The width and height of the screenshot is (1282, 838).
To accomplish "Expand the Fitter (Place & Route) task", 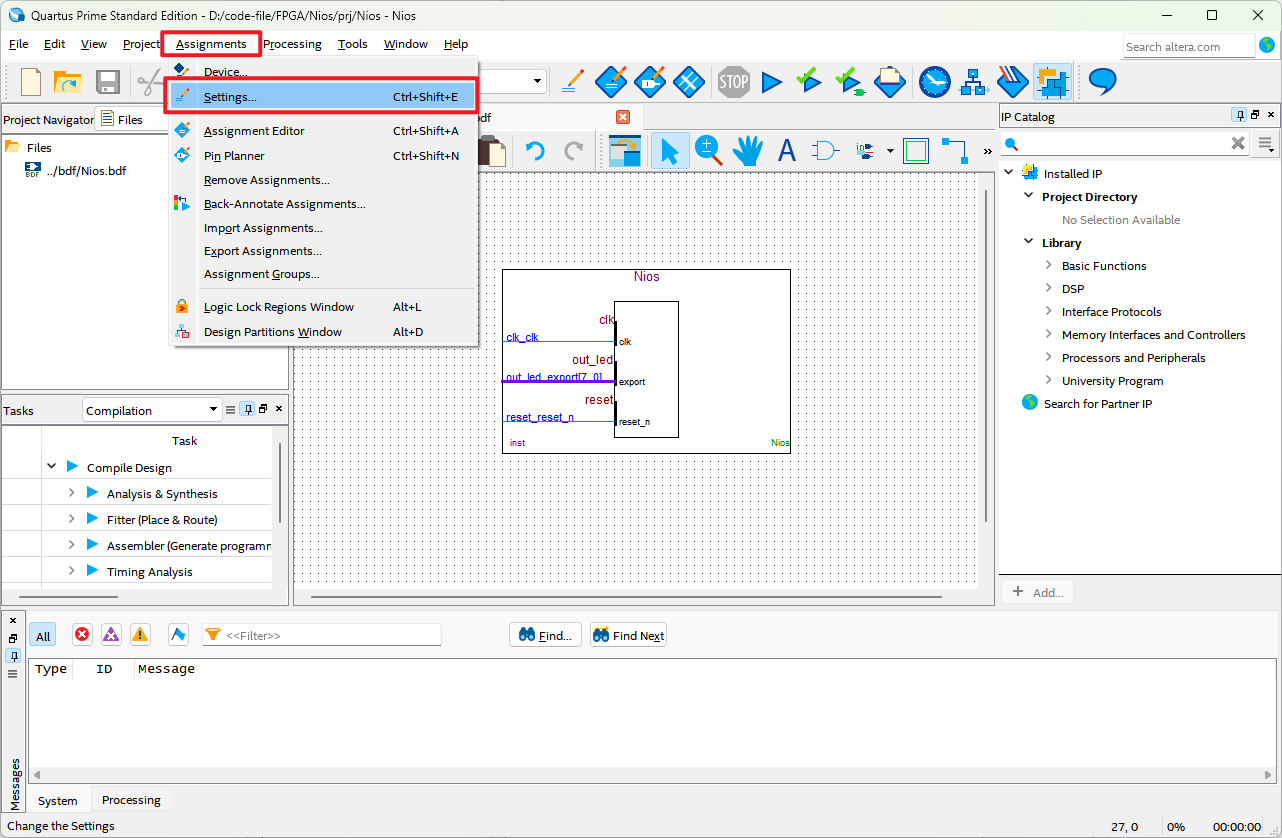I will (x=71, y=518).
